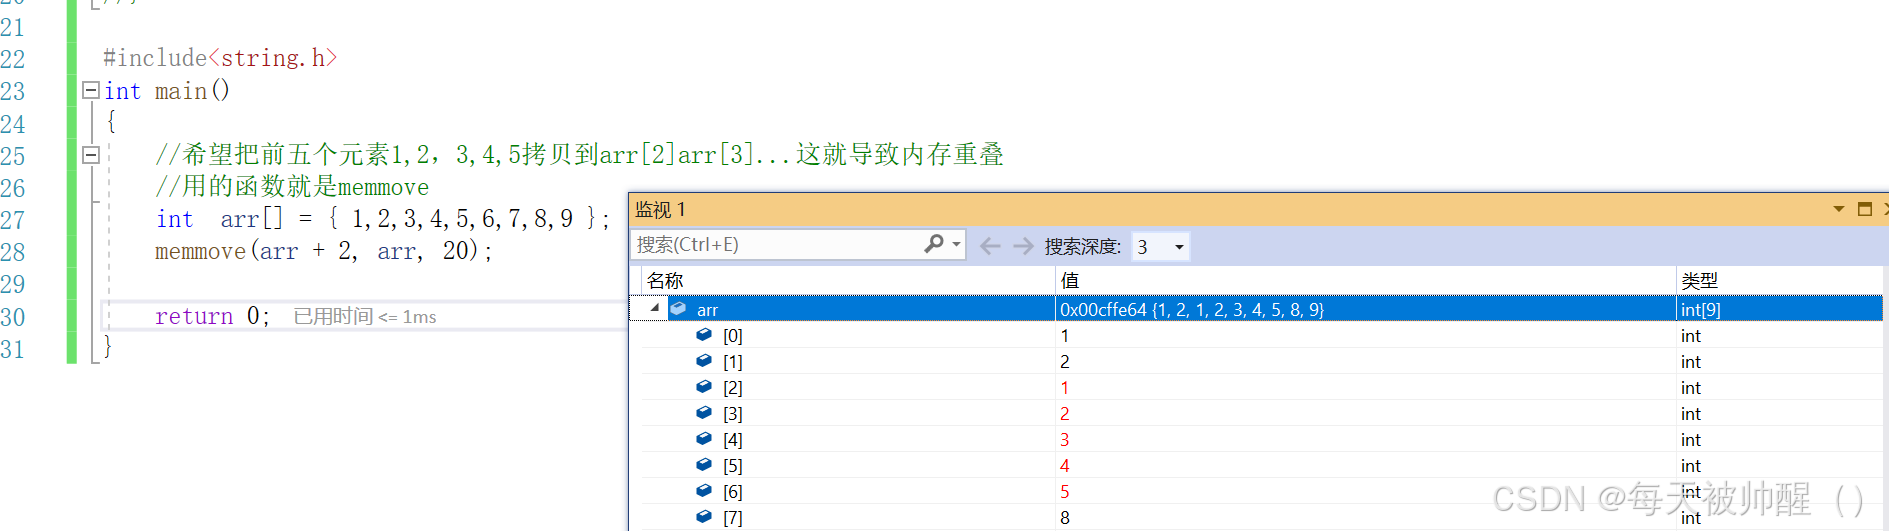Click the cube icon of element [5]
Image resolution: width=1889 pixels, height=531 pixels.
coord(704,465)
